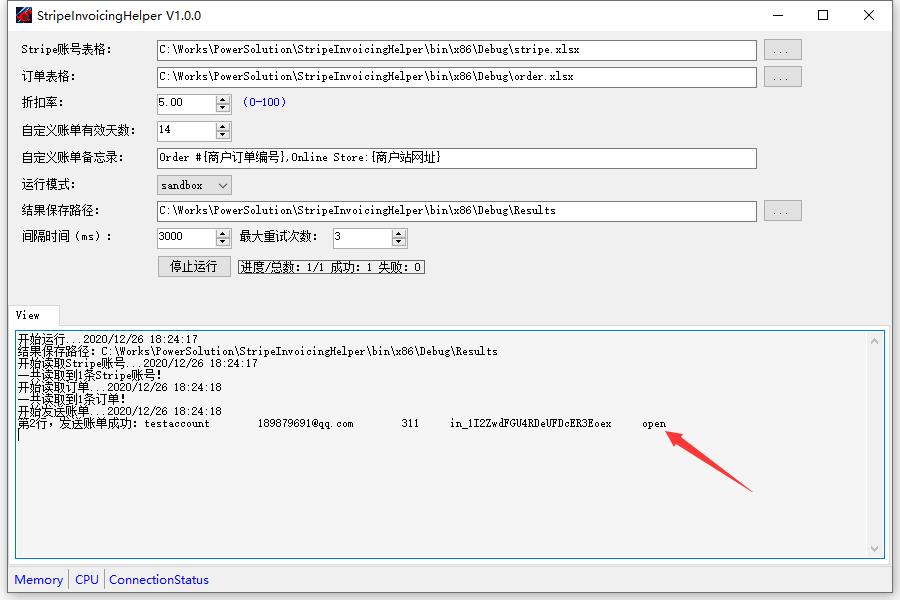Screen dimensions: 900x600
Task: Click the 'open' status text in log
Action: (654, 424)
